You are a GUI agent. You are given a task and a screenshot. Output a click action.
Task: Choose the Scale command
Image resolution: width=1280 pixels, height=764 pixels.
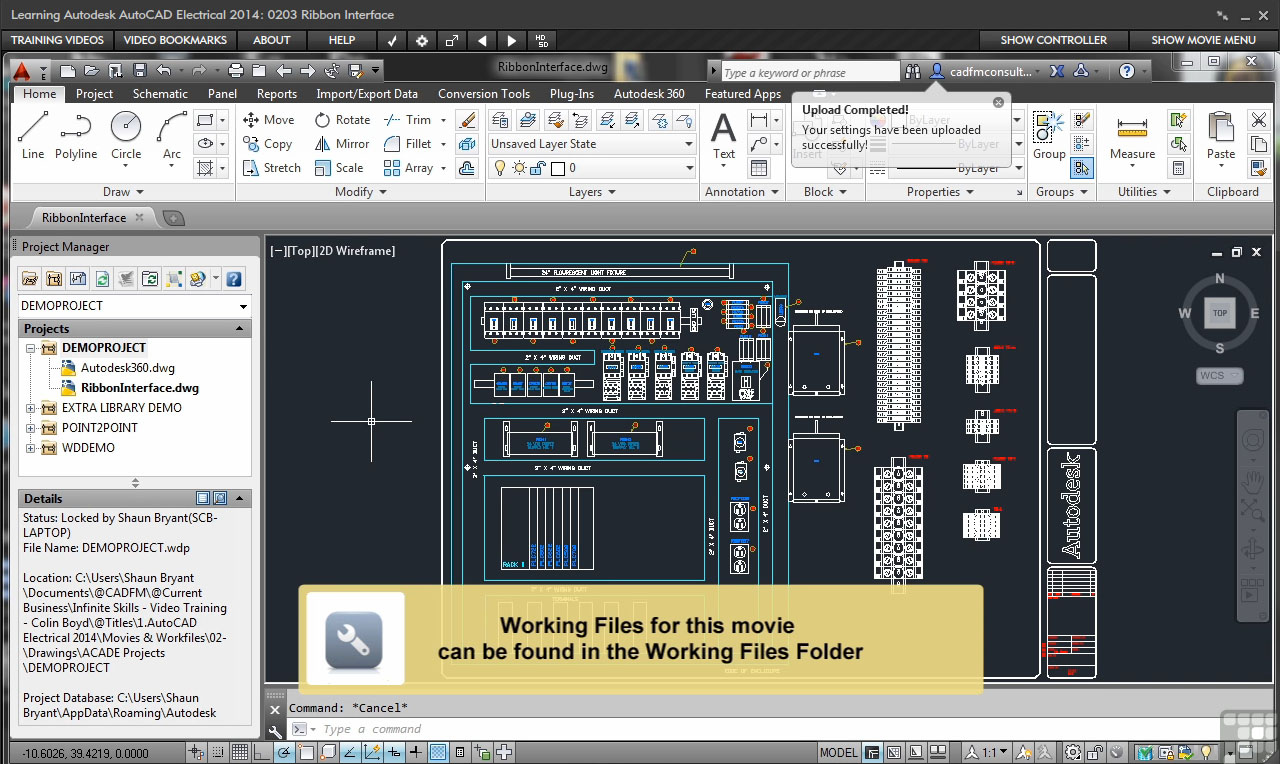[x=339, y=168]
